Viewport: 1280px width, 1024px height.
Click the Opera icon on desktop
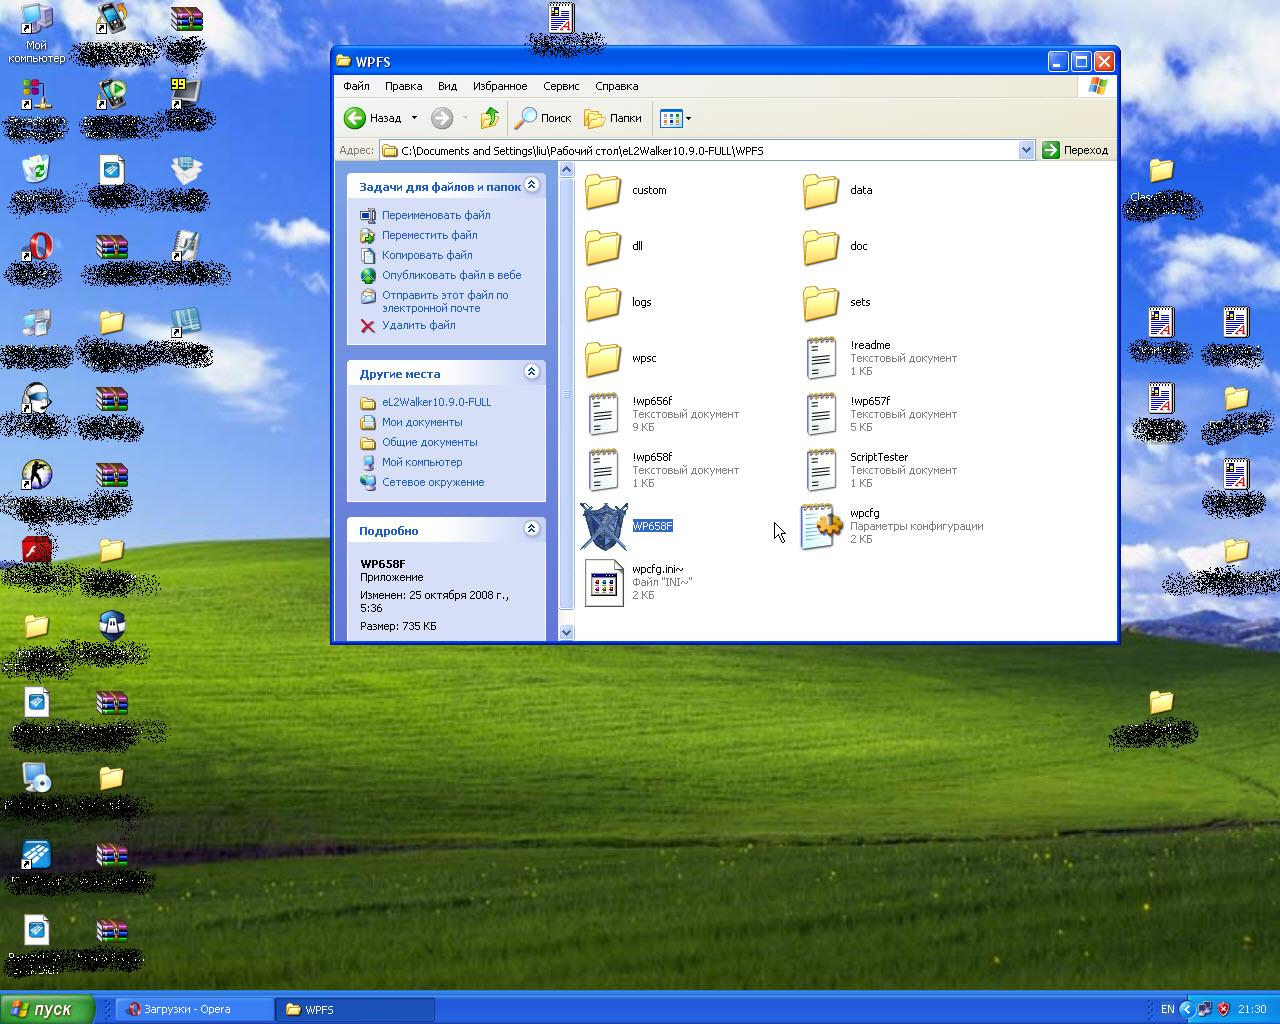(x=37, y=246)
